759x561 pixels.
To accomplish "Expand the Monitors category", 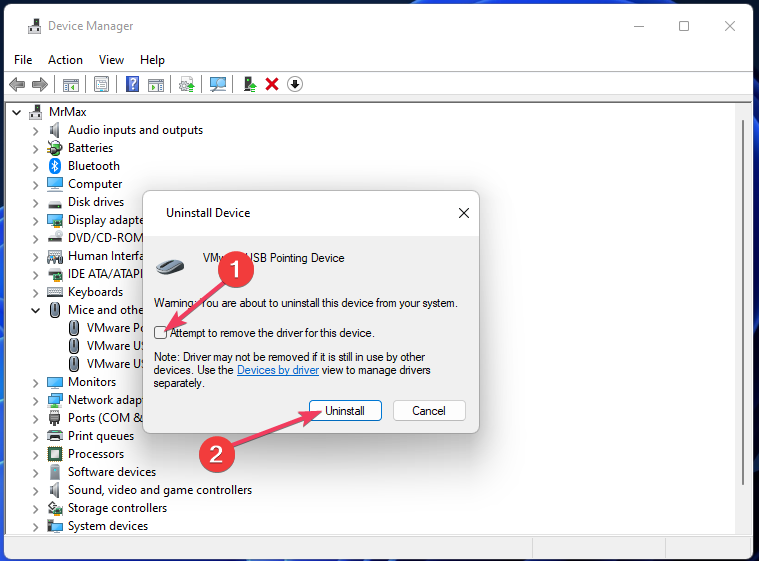I will pyautogui.click(x=35, y=383).
